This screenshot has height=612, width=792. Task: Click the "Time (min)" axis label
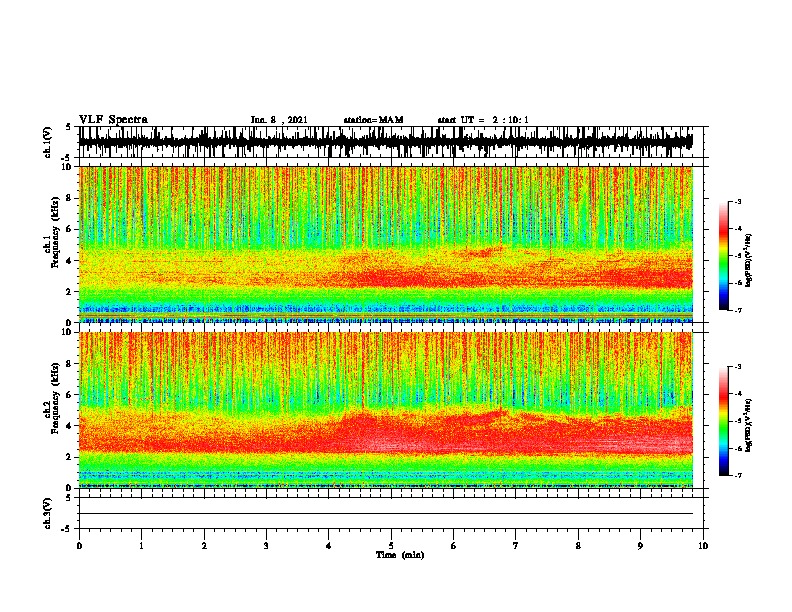click(400, 555)
